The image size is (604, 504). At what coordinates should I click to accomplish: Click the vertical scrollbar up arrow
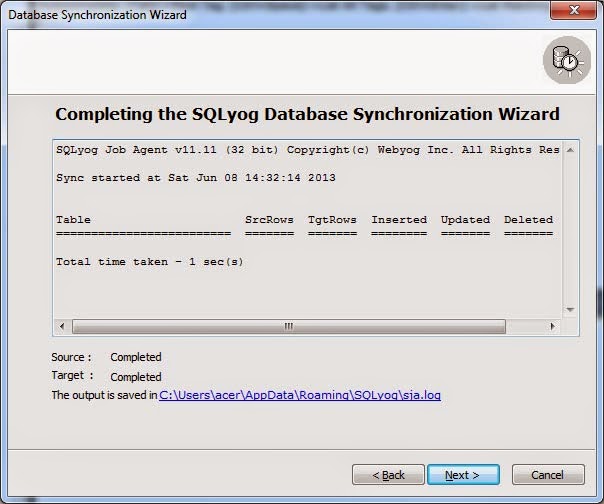[570, 150]
